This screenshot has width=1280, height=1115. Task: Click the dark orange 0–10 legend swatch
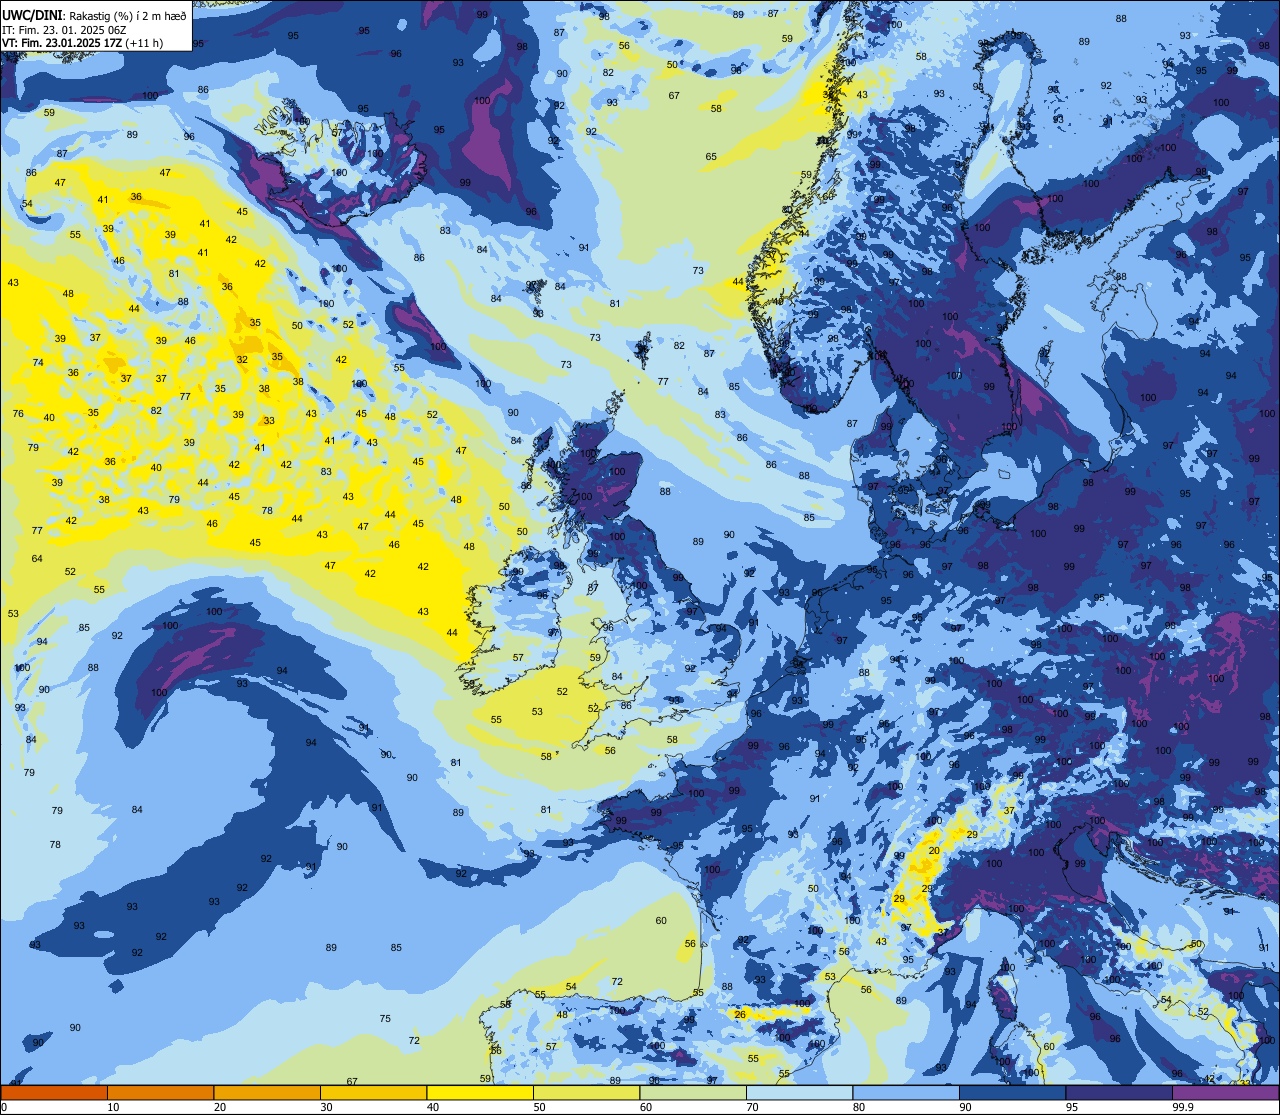(54, 1092)
